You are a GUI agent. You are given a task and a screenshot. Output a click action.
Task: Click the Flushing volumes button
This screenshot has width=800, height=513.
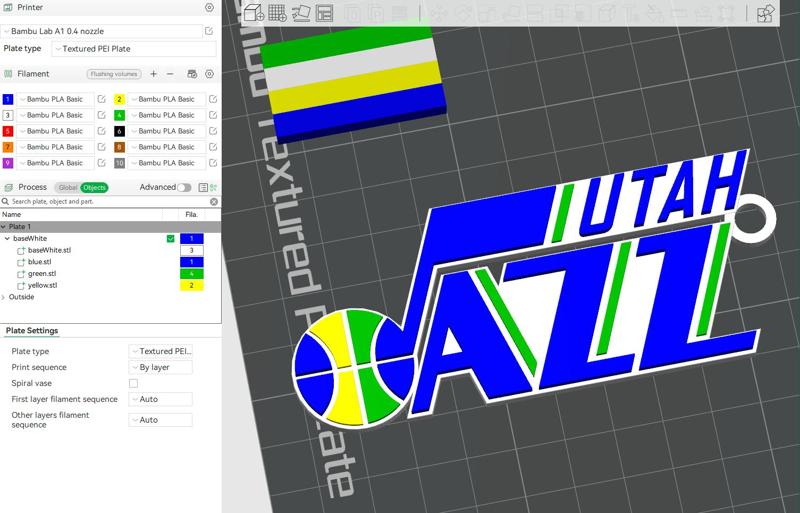(114, 74)
